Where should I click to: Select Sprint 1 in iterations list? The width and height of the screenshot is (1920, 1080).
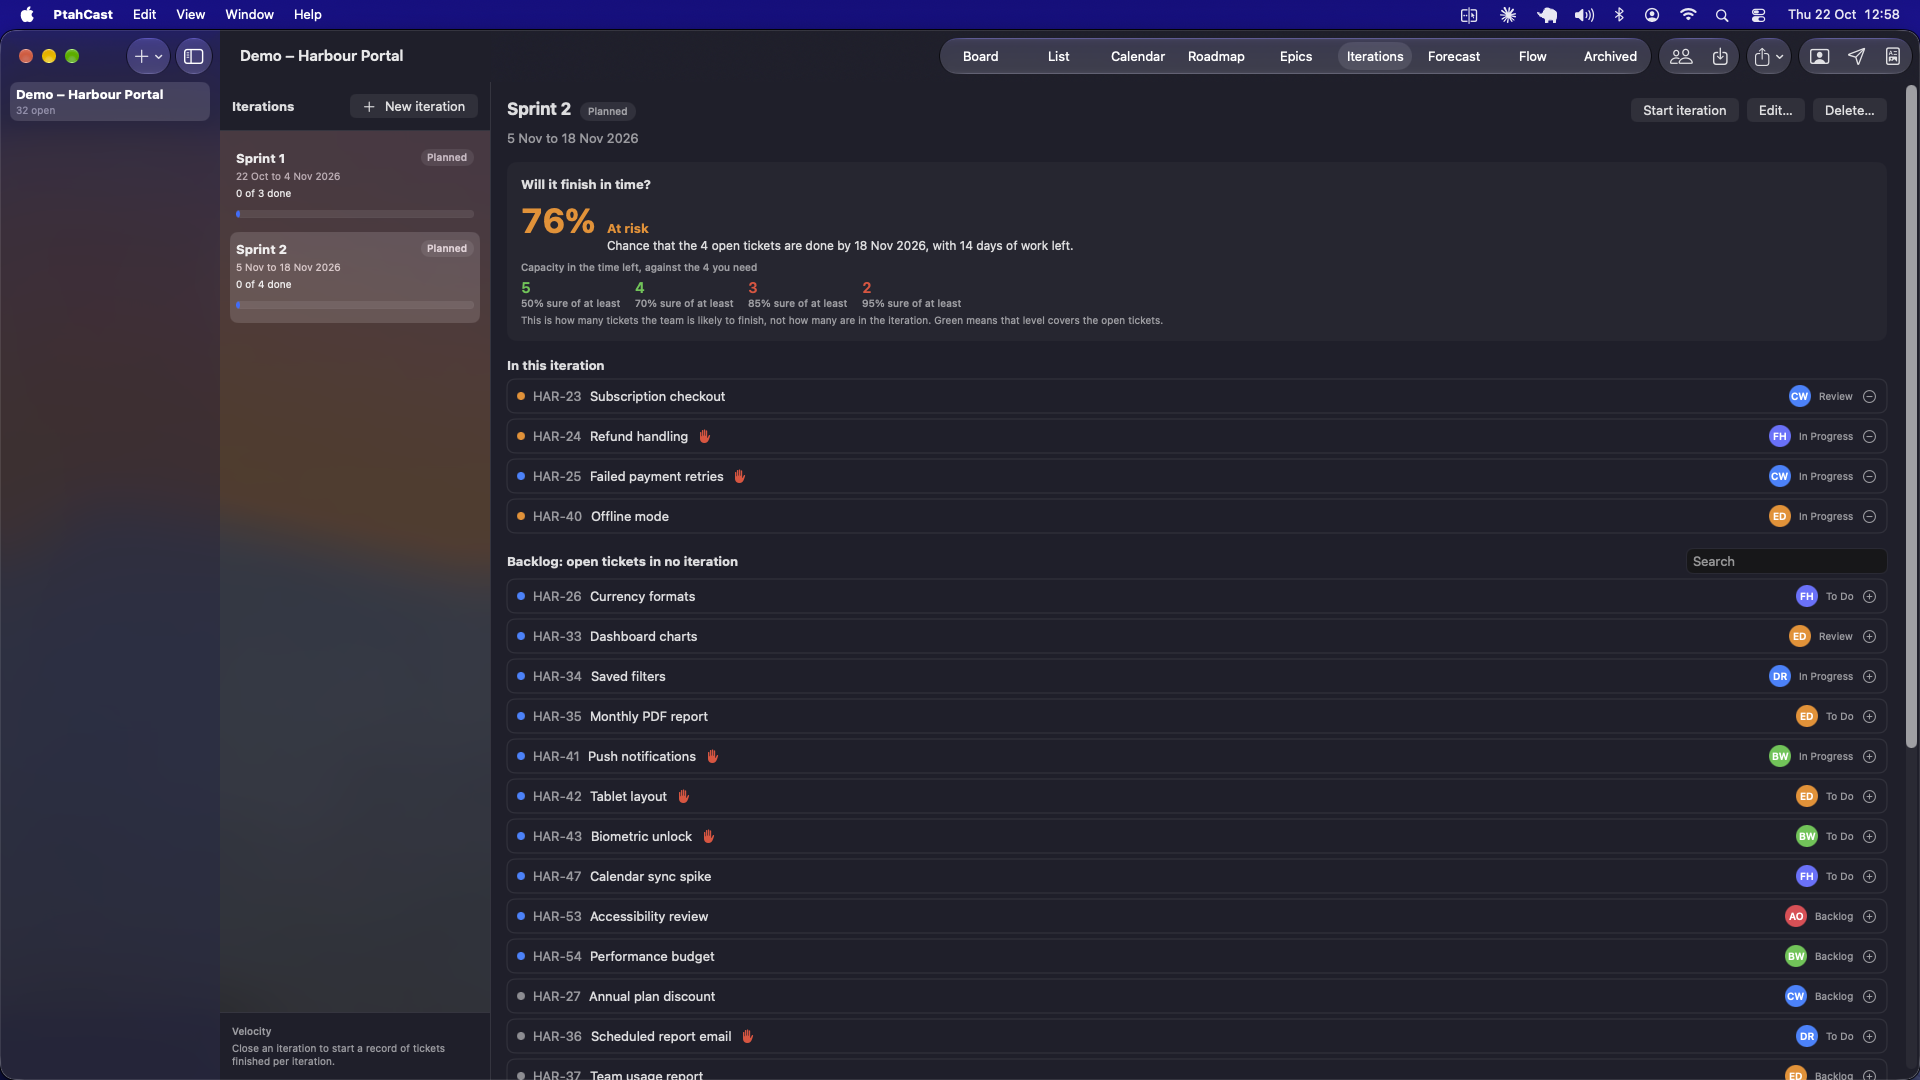tap(355, 186)
